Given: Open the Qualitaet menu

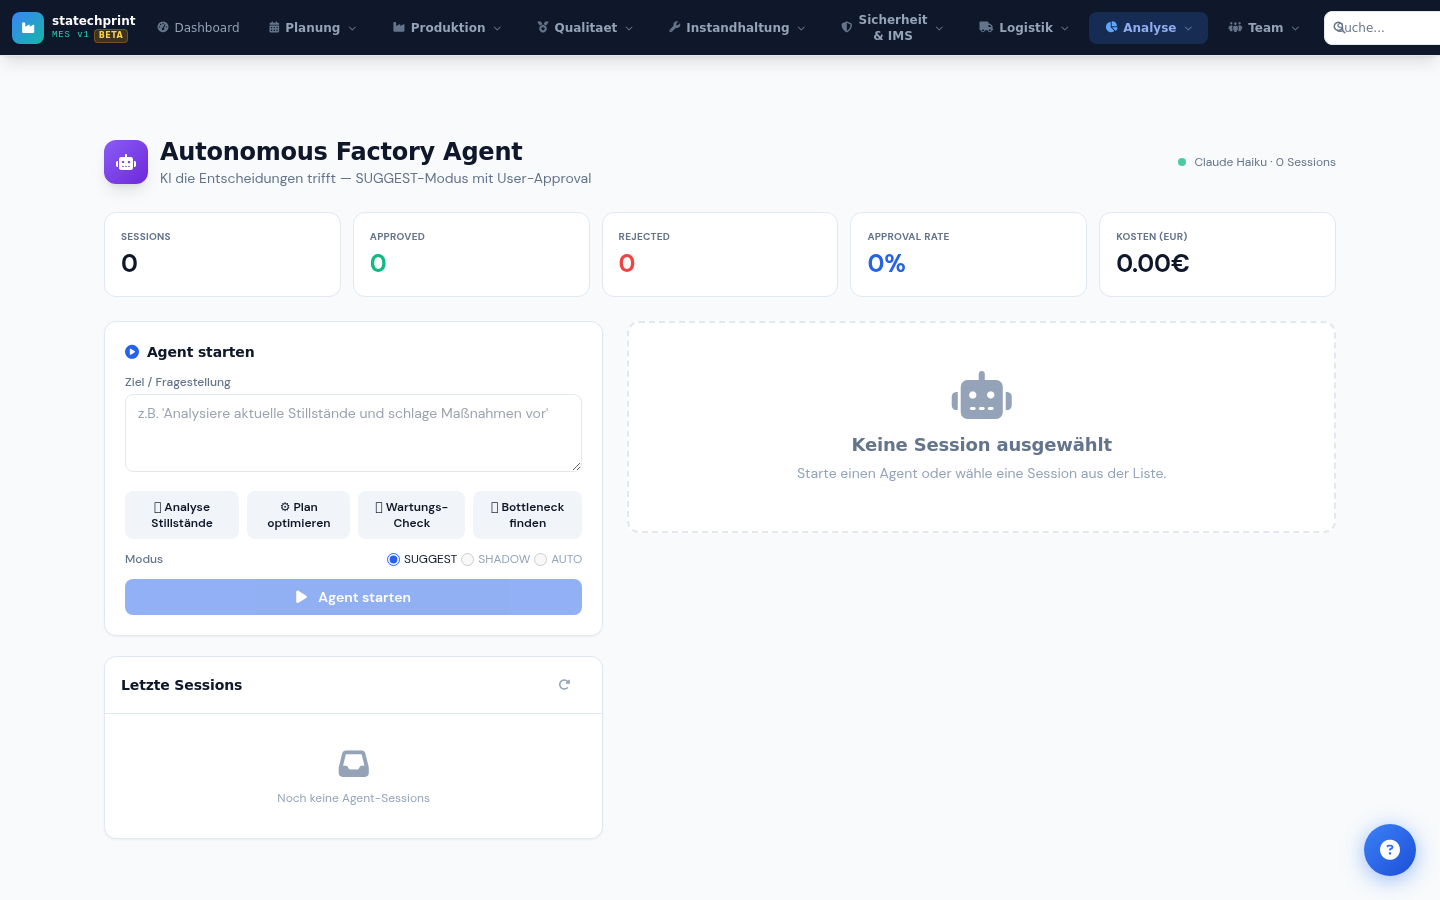Looking at the screenshot, I should click(585, 28).
